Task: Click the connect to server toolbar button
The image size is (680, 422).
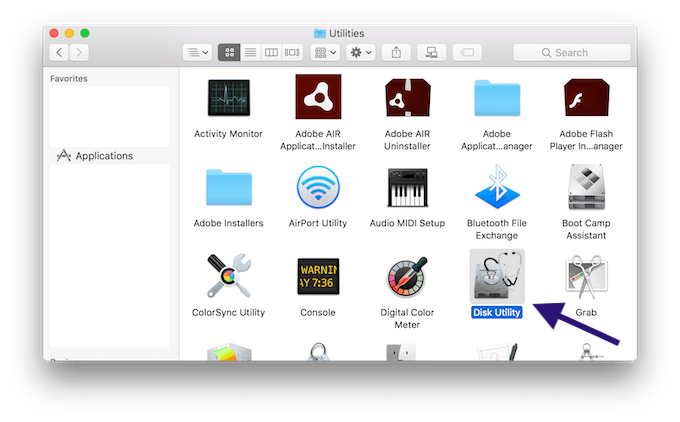Action: [x=432, y=52]
